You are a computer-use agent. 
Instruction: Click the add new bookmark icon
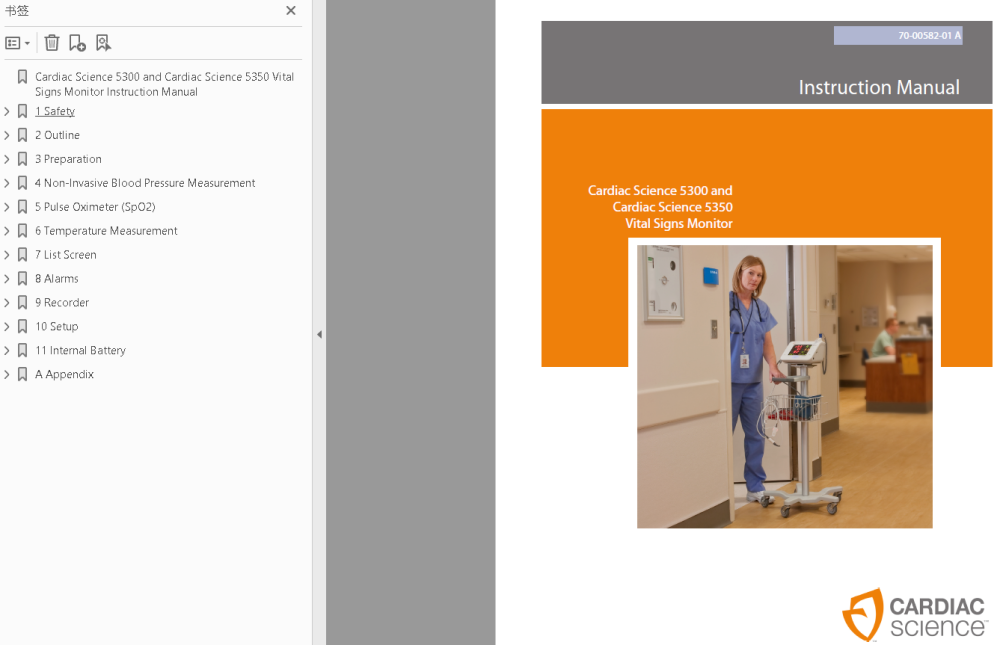(77, 43)
